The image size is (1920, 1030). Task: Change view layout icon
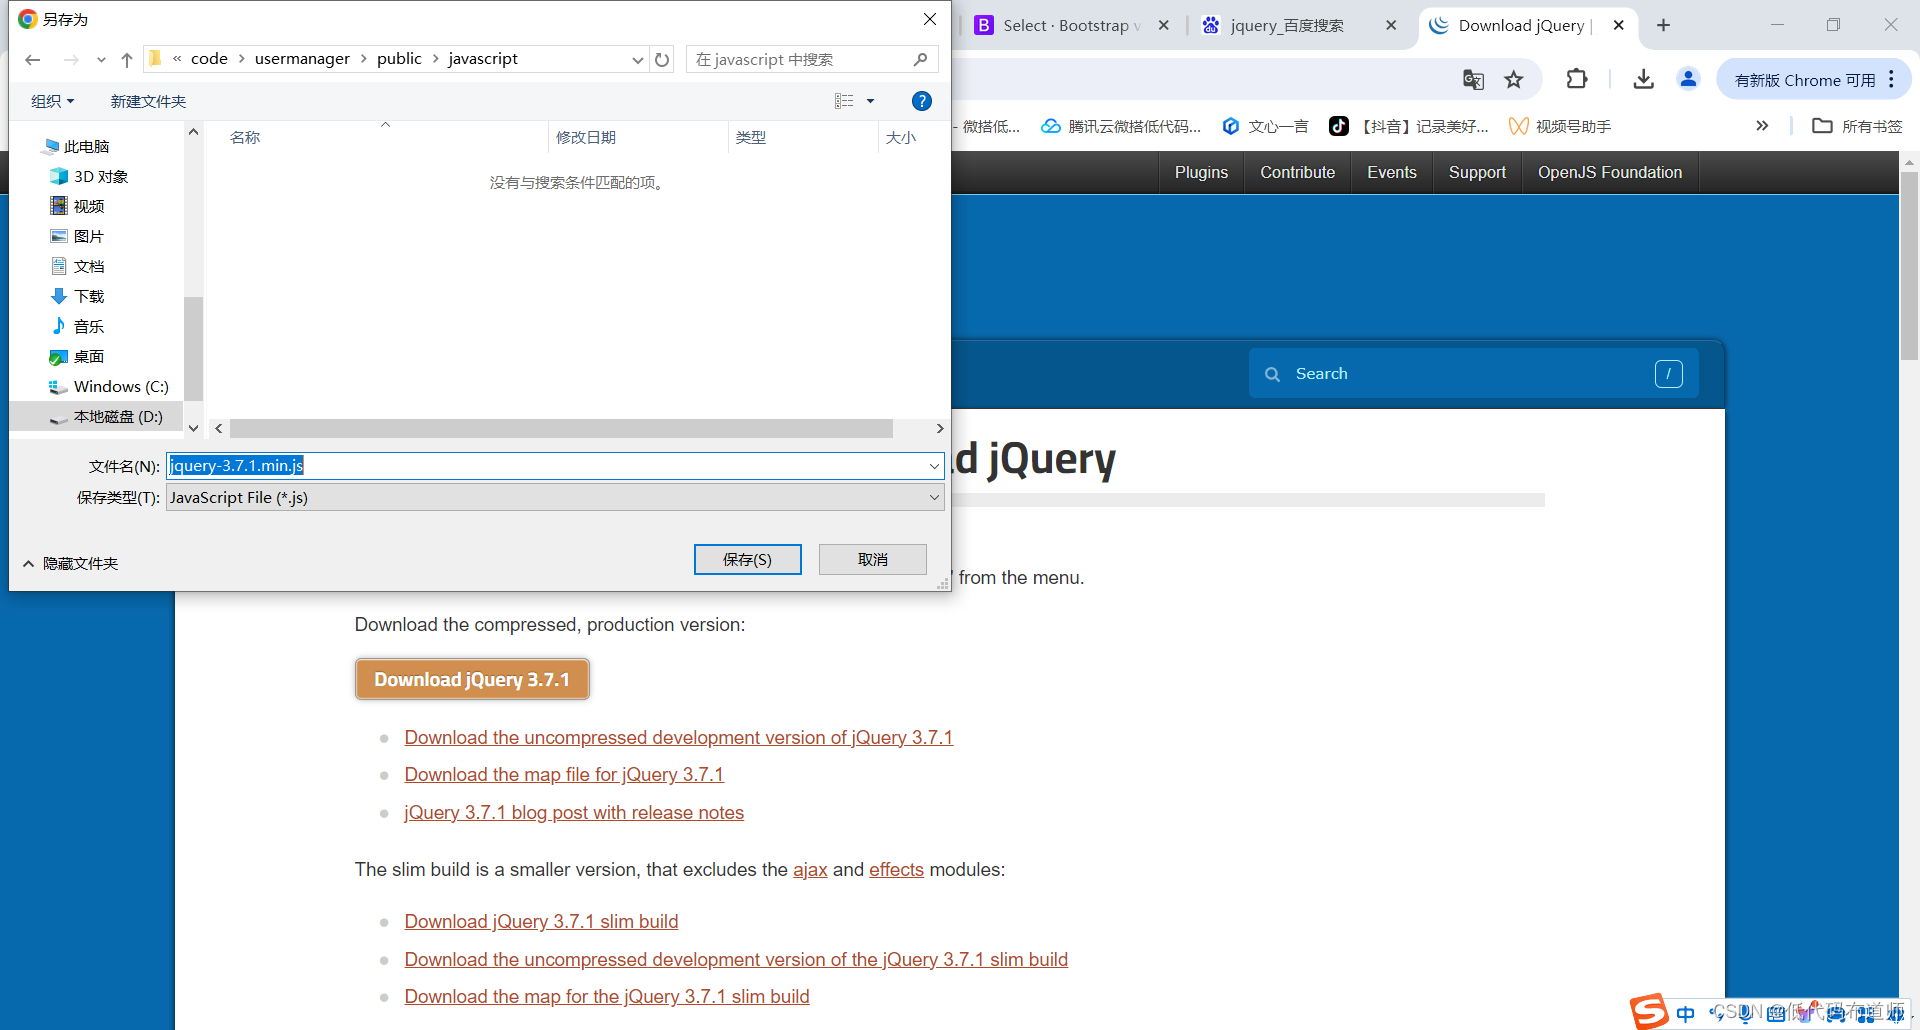(844, 101)
